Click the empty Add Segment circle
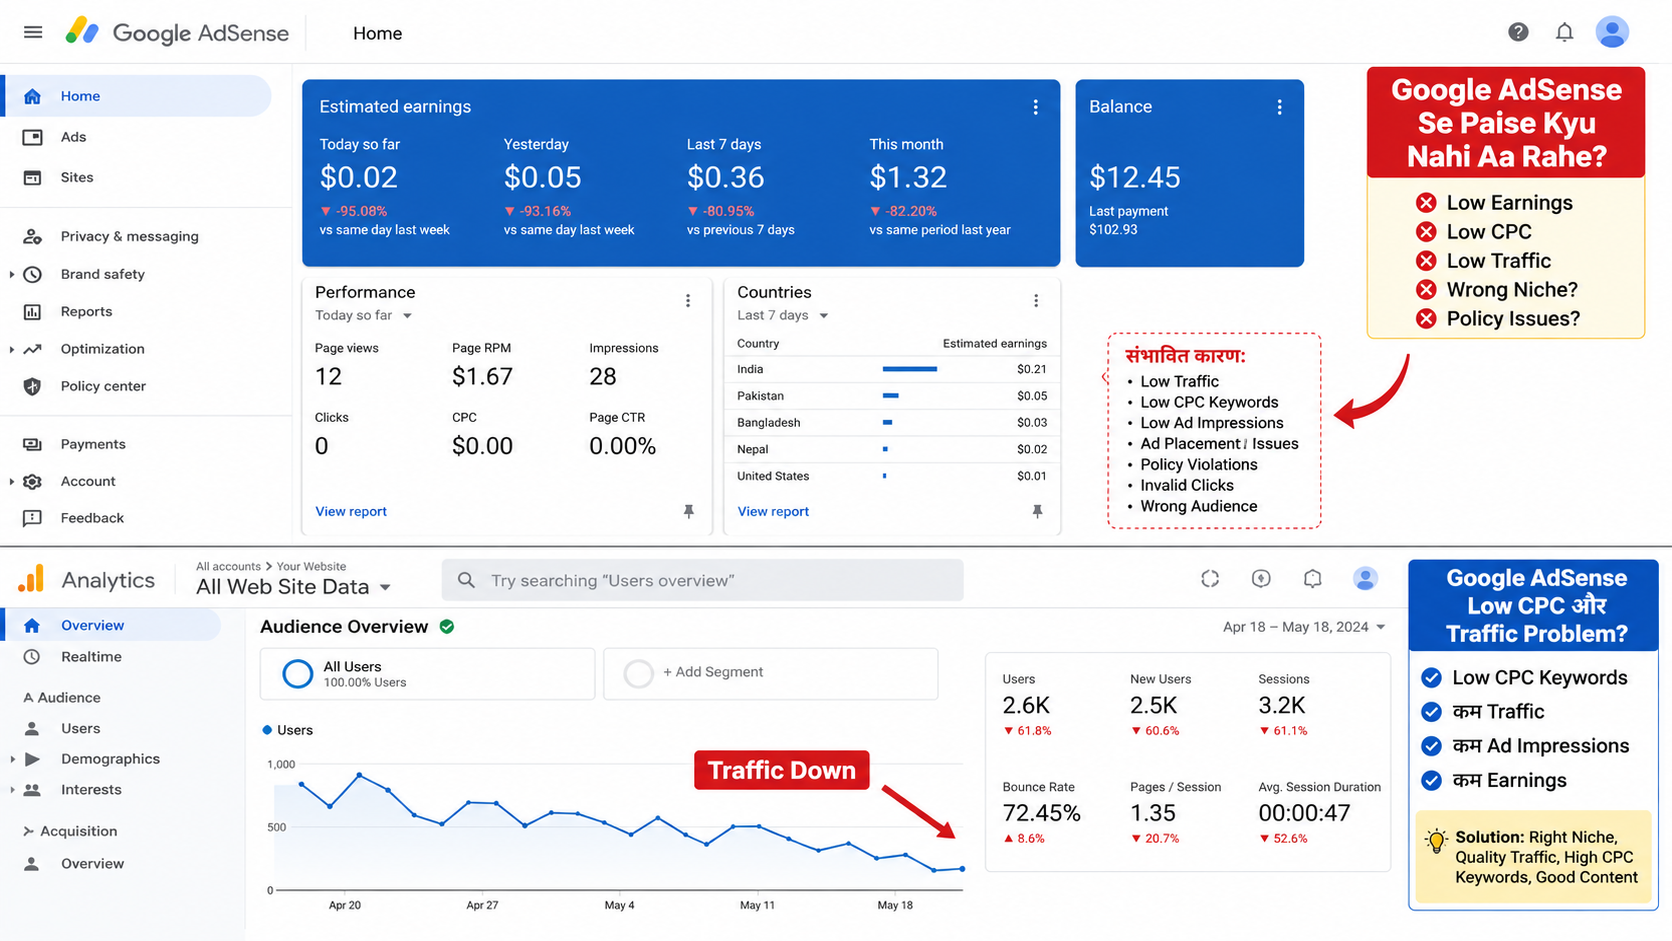This screenshot has height=941, width=1672. tap(638, 673)
